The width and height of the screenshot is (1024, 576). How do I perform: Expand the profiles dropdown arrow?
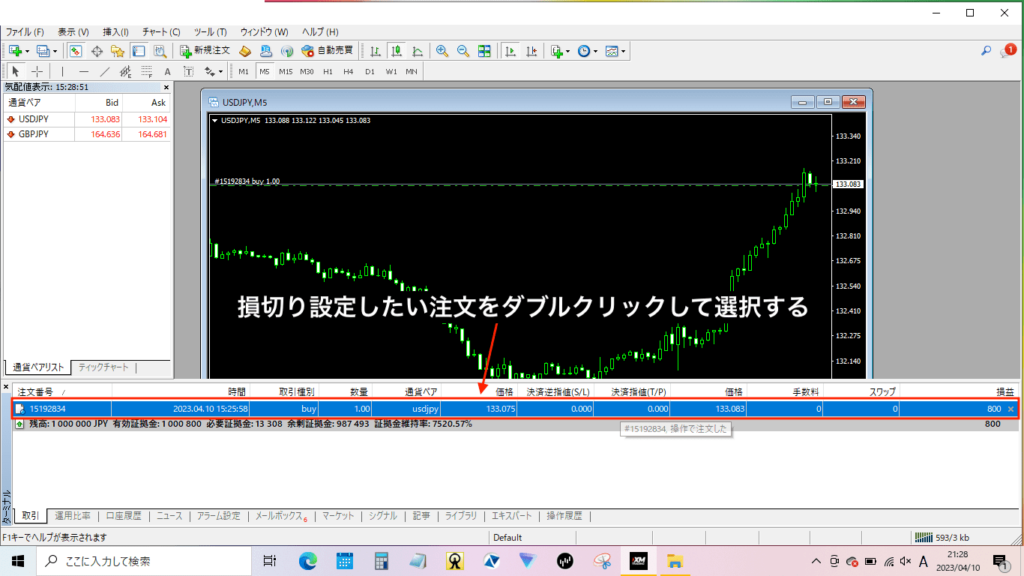[55, 52]
